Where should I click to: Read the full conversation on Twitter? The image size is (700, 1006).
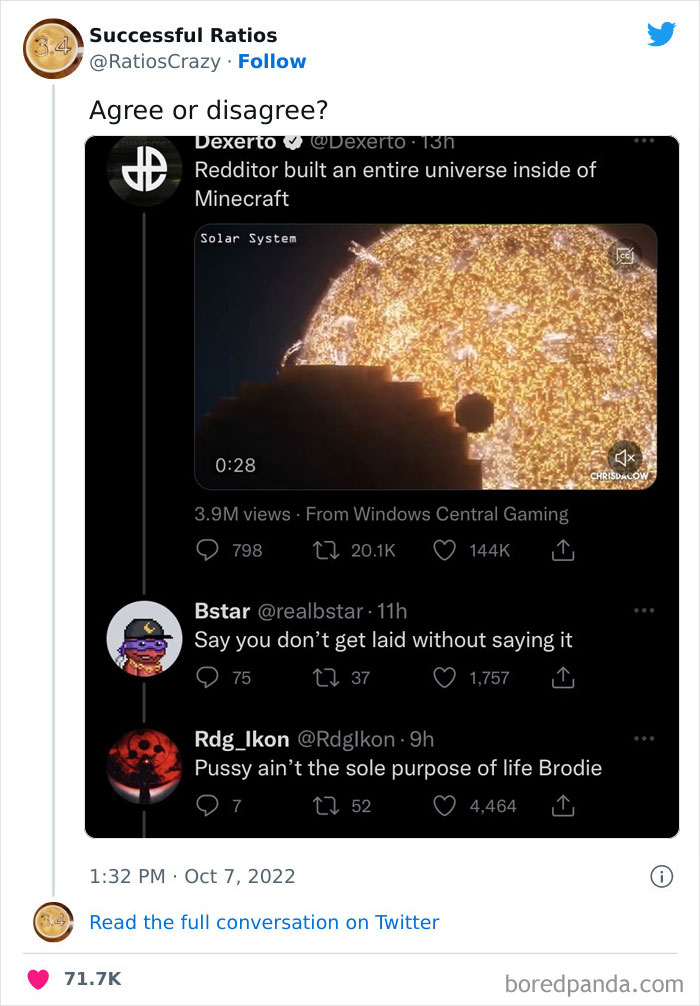[264, 922]
